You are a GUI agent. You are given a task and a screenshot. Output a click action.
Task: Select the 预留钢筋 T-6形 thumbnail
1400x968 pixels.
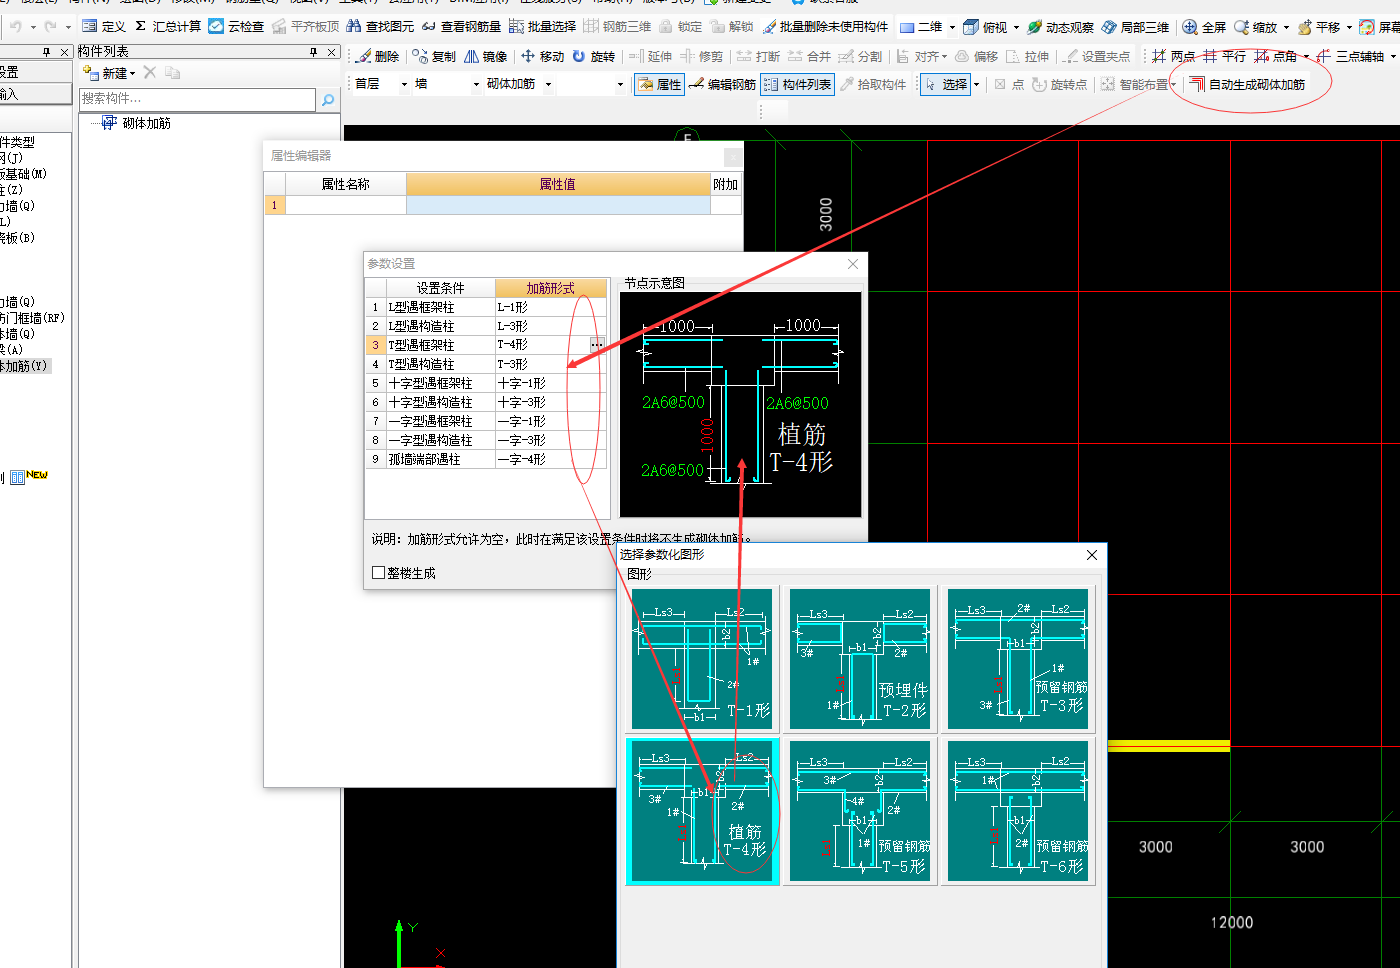pos(1017,812)
